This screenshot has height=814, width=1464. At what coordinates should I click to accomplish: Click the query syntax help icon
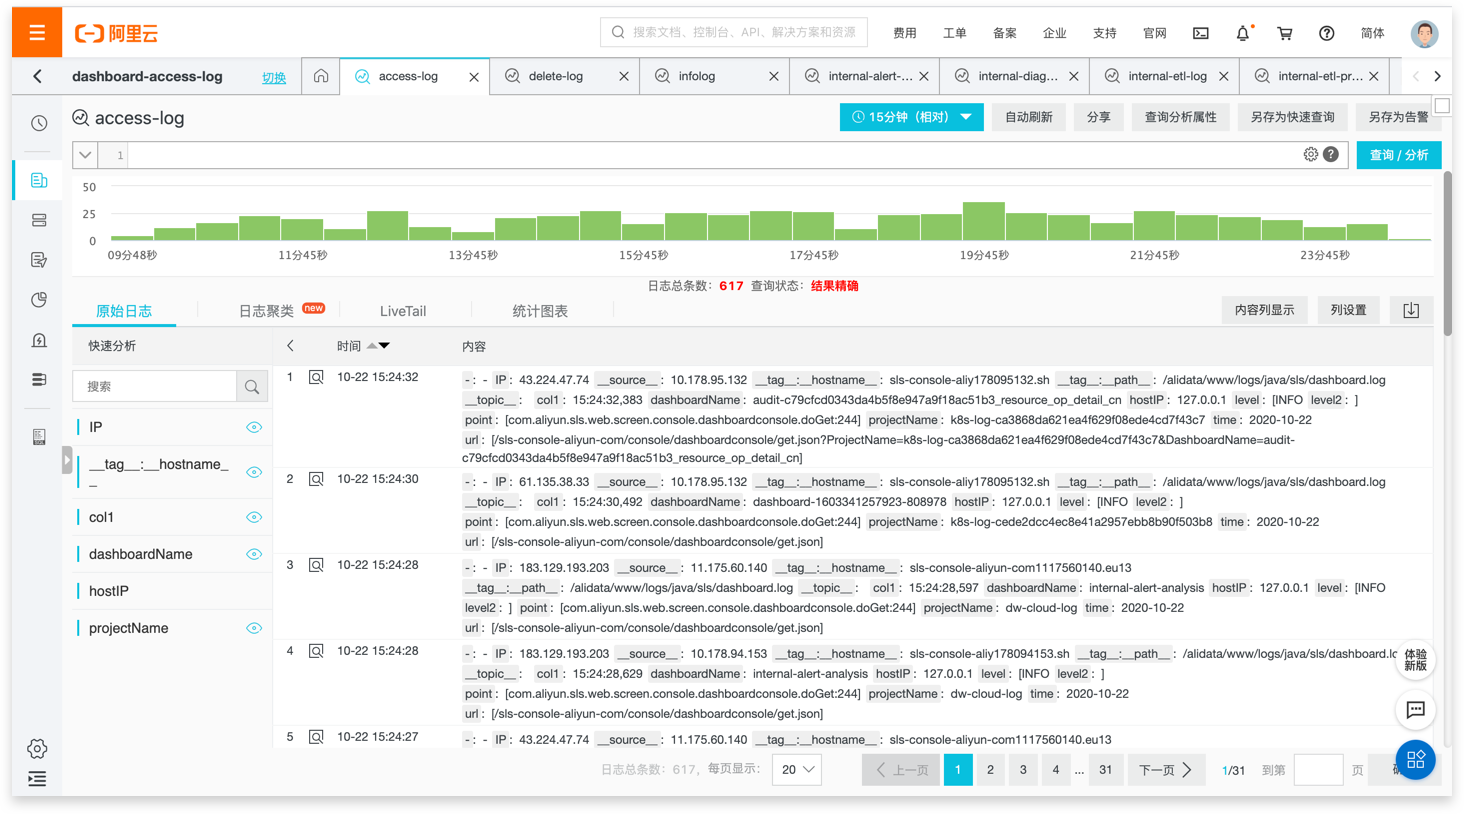(x=1331, y=154)
